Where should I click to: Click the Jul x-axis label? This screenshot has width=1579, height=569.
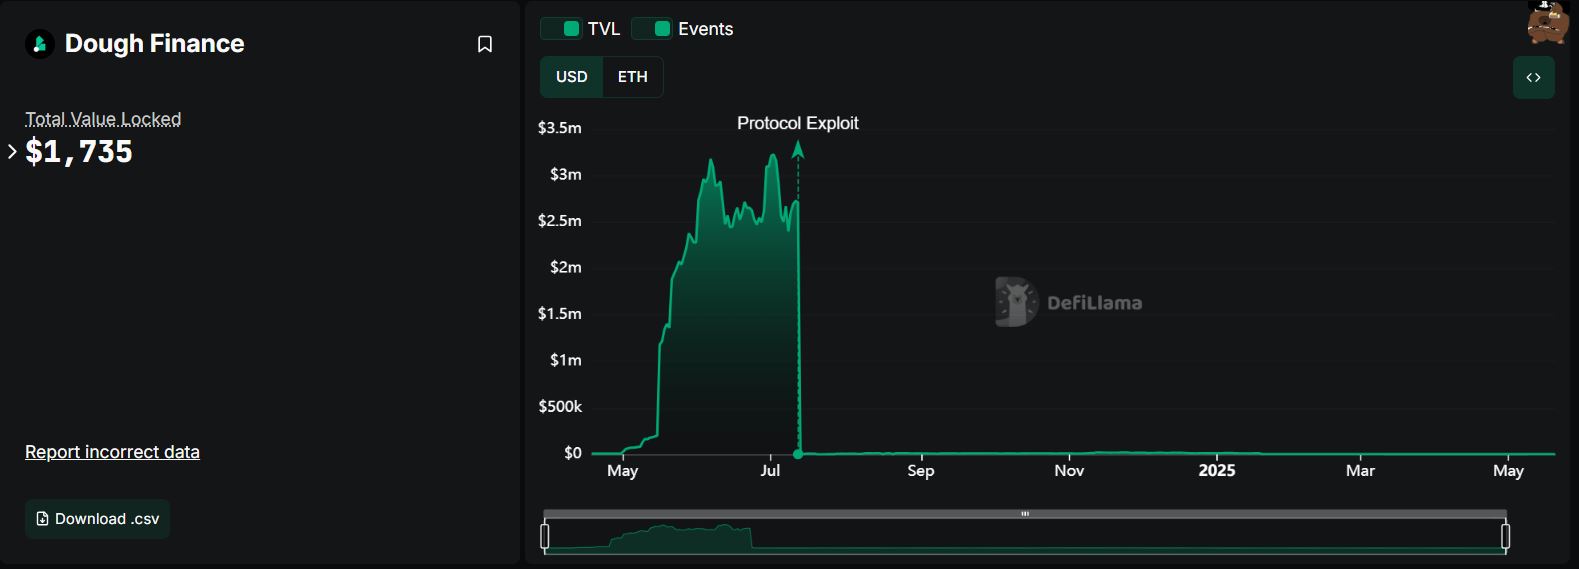770,471
